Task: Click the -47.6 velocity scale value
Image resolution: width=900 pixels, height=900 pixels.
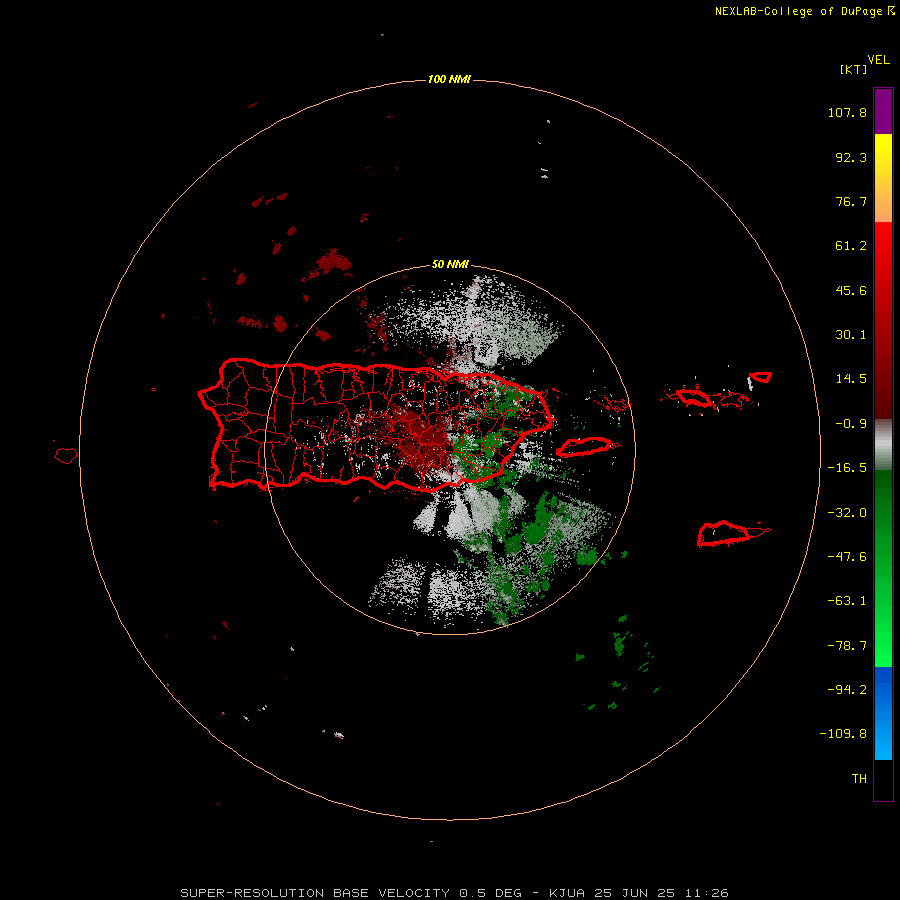Action: click(x=847, y=557)
